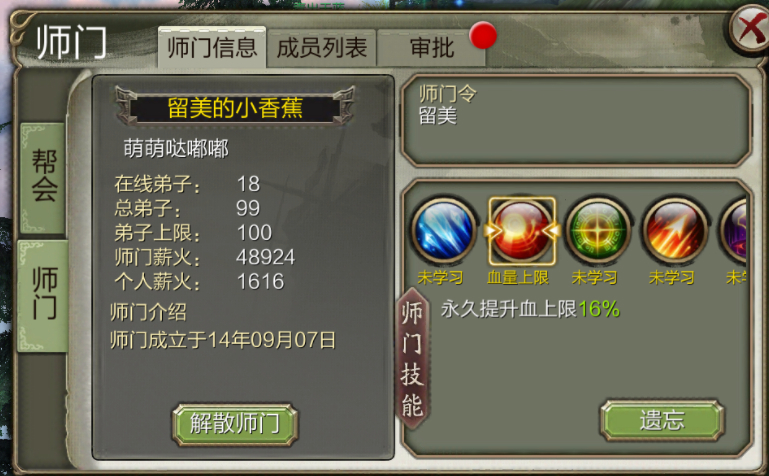The height and width of the screenshot is (476, 769).
Task: Click the 师门薪火 value 48924
Action: pos(265,257)
